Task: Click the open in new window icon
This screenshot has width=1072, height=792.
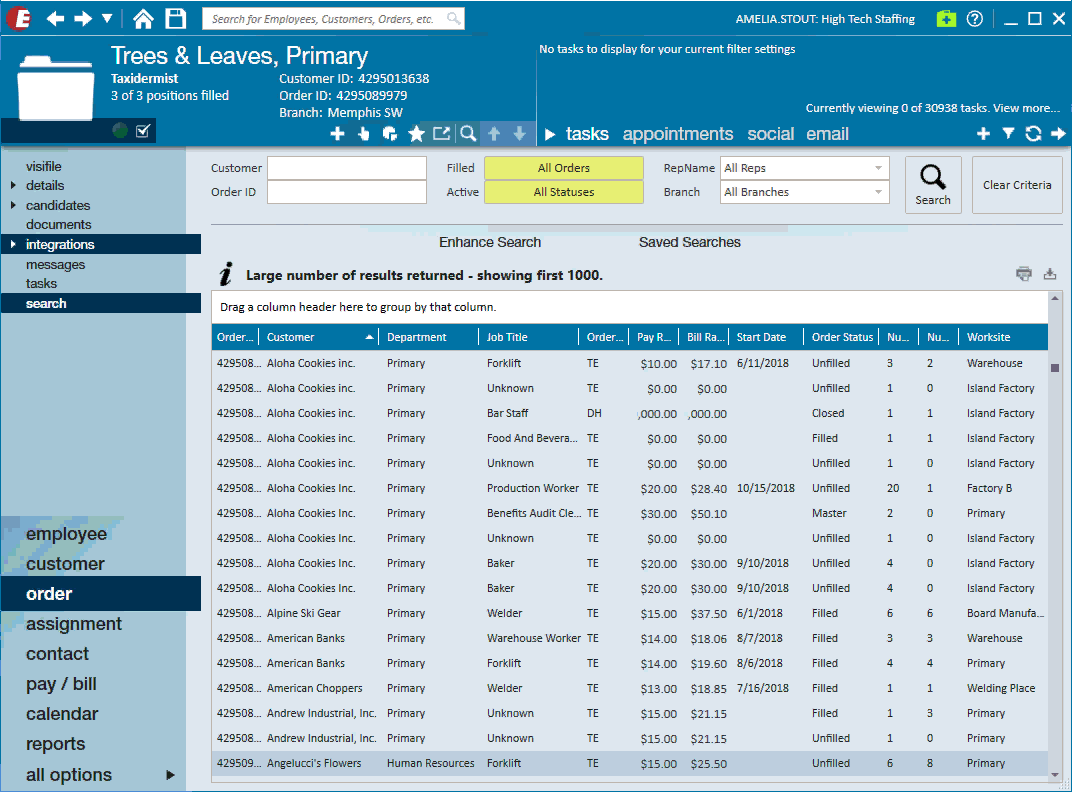Action: point(442,134)
